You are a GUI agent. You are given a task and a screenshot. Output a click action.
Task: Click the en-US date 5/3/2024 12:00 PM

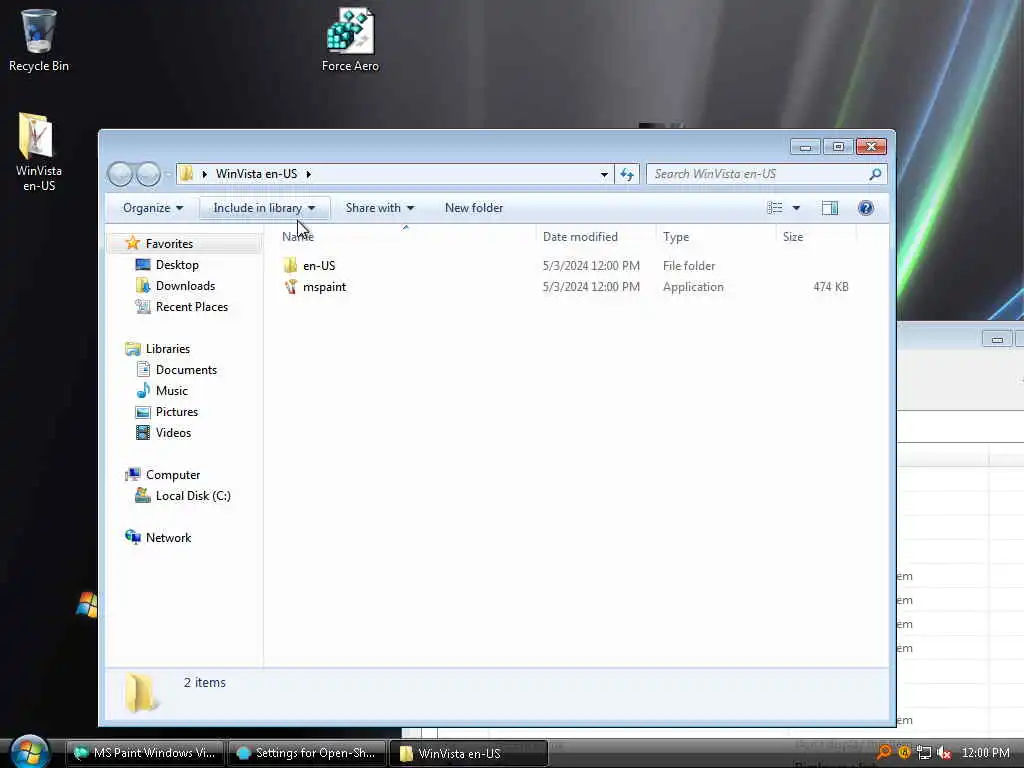pos(591,266)
